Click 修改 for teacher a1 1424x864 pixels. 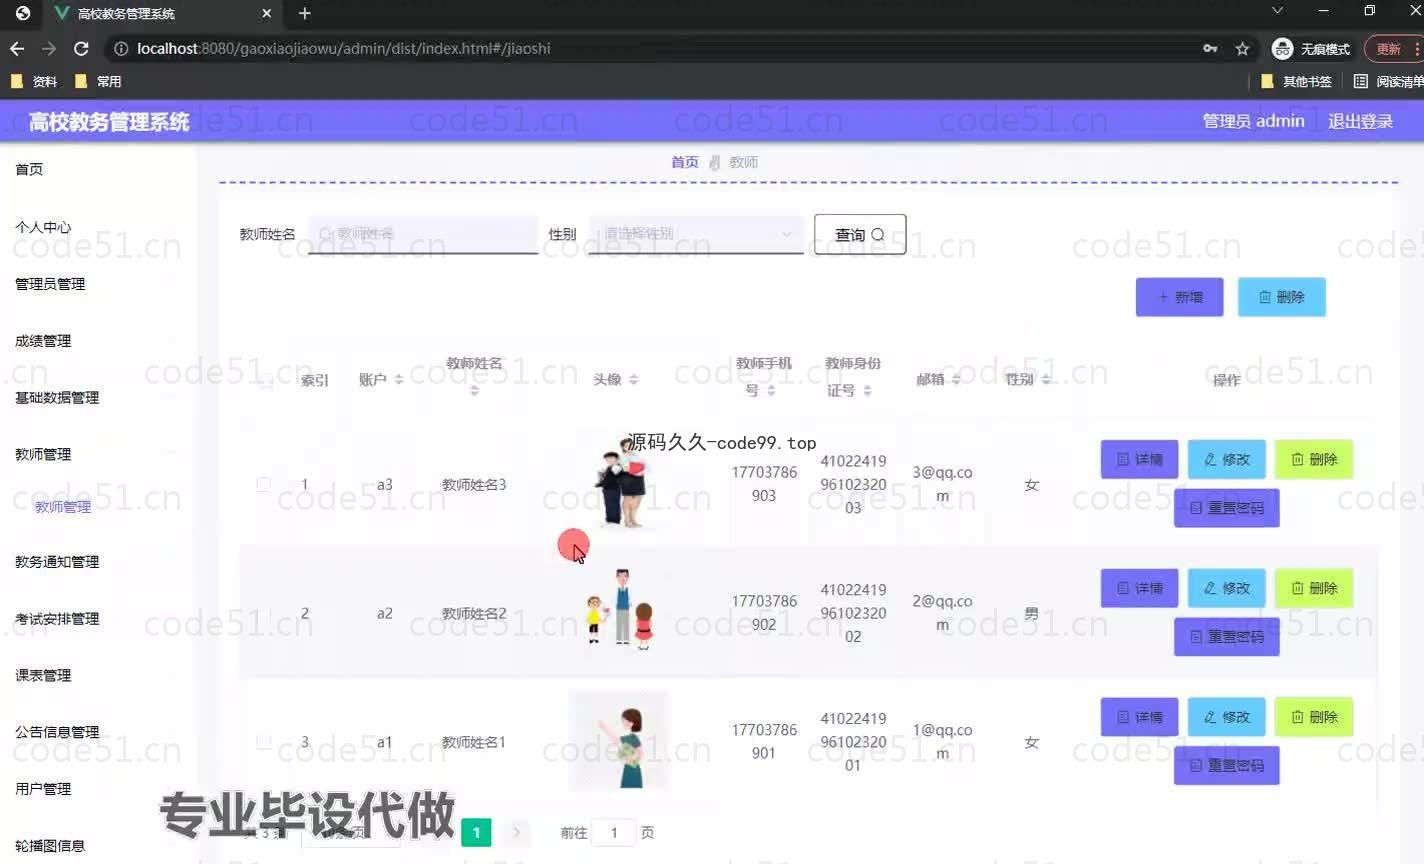pos(1227,717)
